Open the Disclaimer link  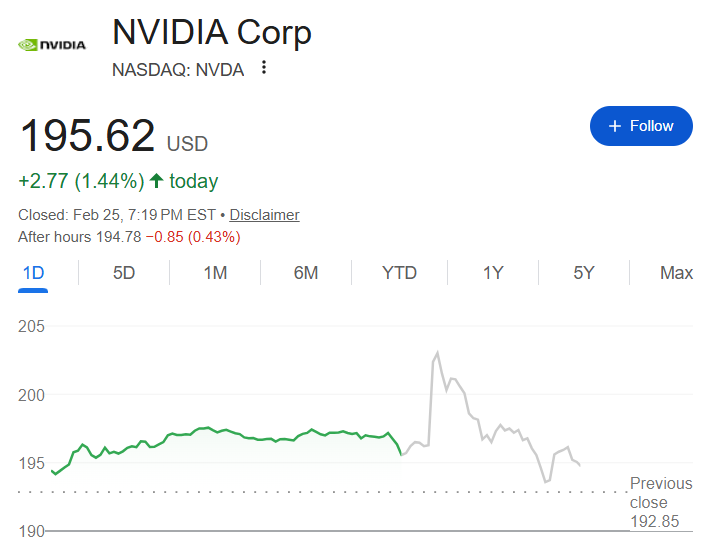264,215
